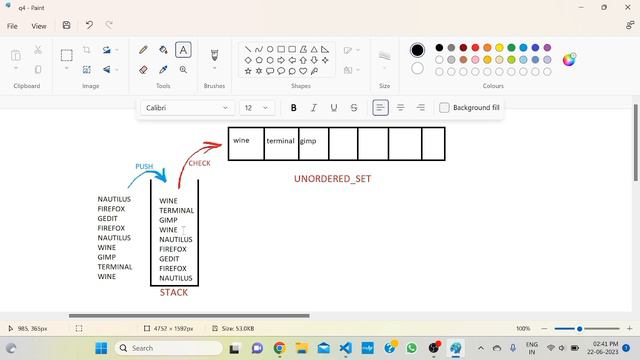Click the zoom in plus button
Viewport: 640px width, 360px height.
[x=629, y=328]
